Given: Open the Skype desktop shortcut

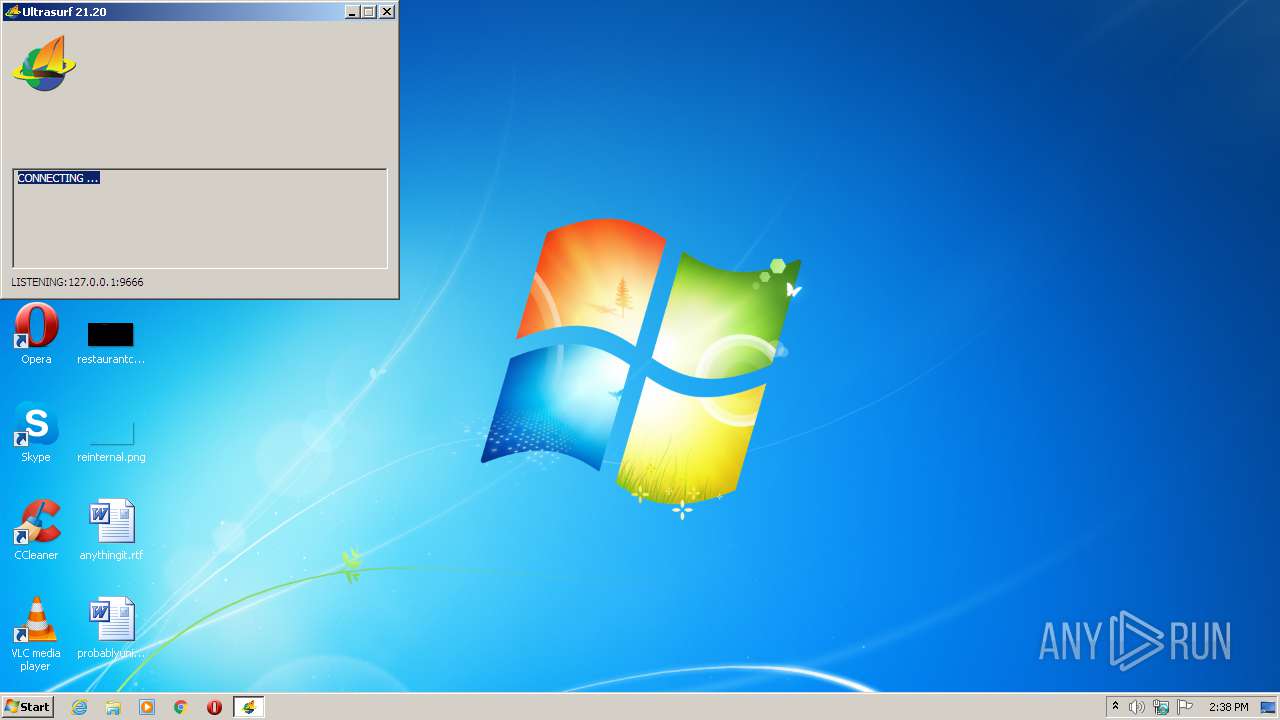Looking at the screenshot, I should click(36, 424).
